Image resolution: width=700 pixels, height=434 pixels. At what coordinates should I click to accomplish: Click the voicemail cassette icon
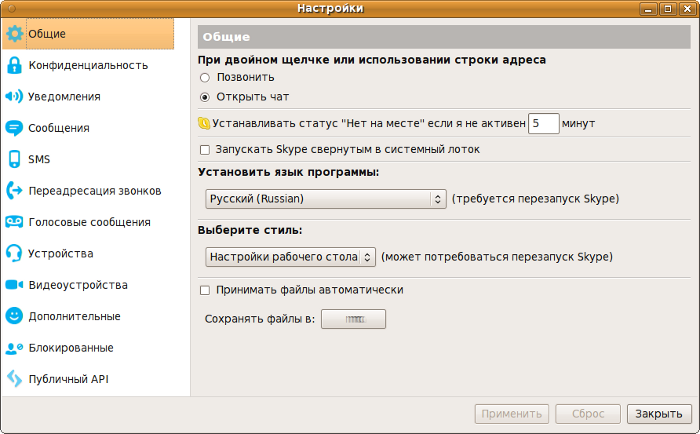14,222
